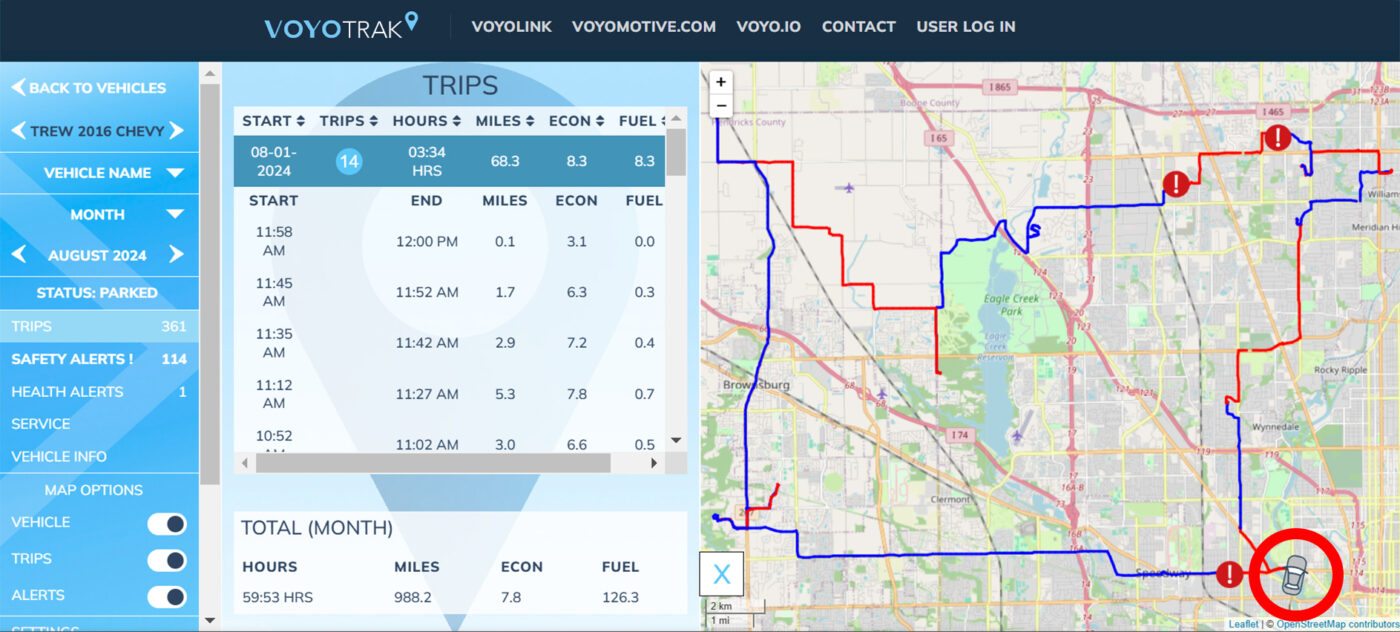
Task: Select the 11:35 AM trip row
Action: [x=450, y=343]
